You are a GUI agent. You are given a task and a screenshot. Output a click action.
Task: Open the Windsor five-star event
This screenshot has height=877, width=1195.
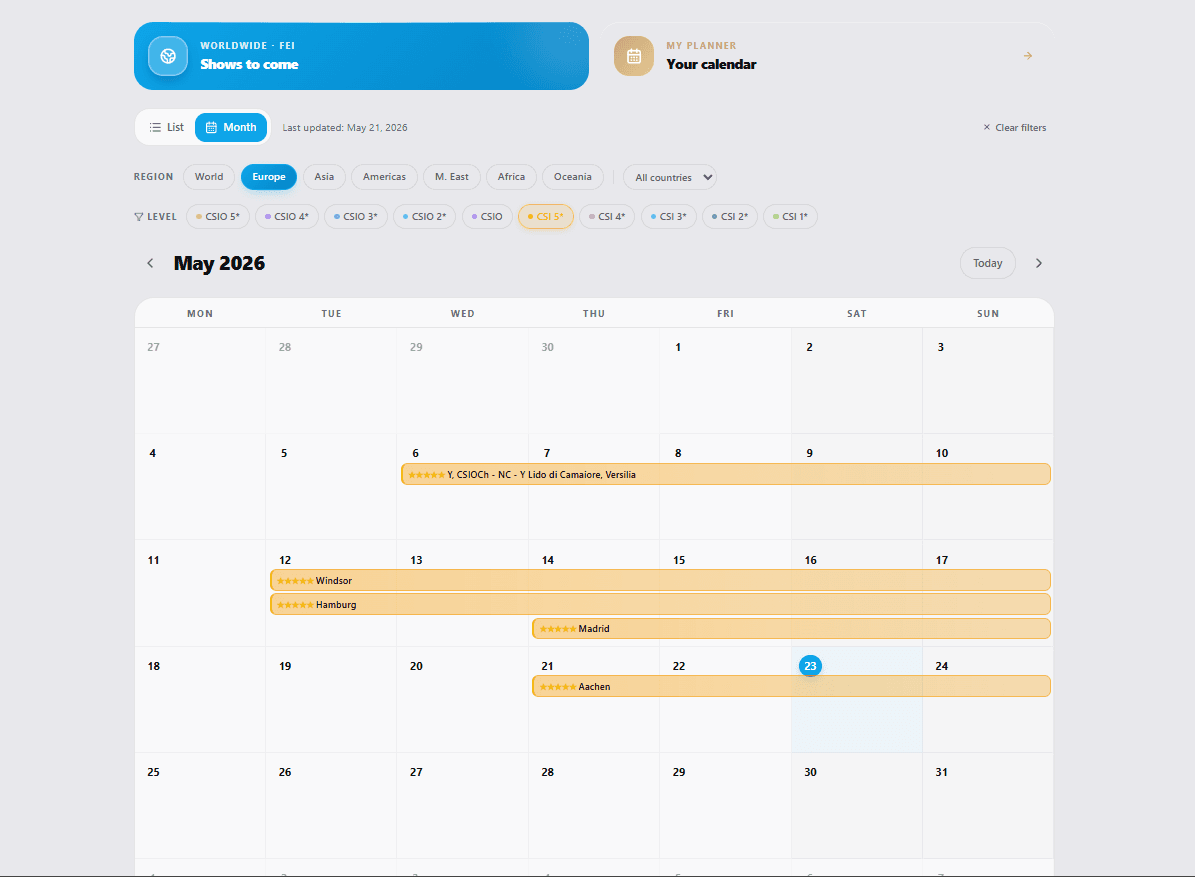click(660, 580)
